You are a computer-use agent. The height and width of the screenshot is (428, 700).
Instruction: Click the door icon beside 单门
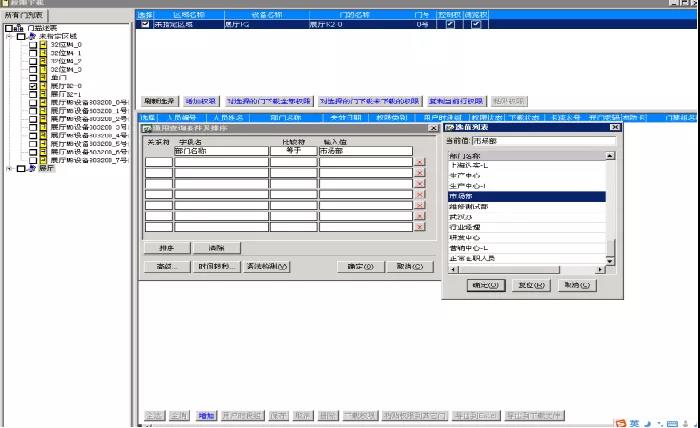[43, 78]
